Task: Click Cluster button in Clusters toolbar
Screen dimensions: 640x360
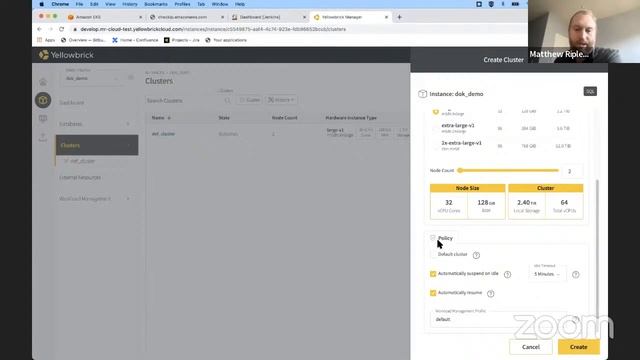Action: pyautogui.click(x=249, y=100)
